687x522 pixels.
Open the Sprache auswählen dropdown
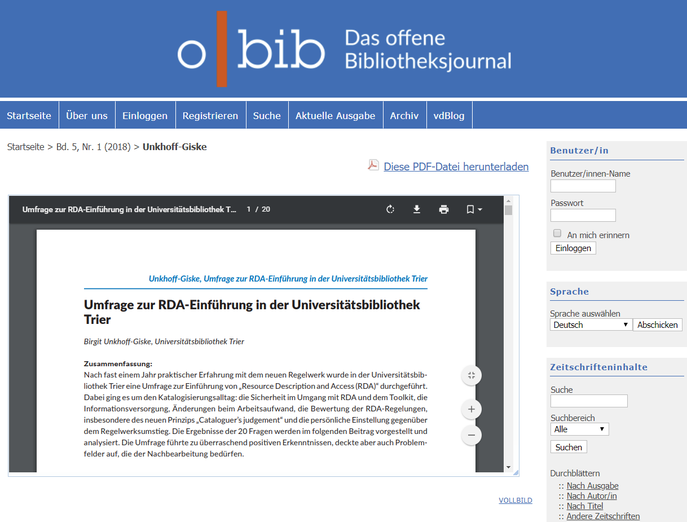[591, 325]
